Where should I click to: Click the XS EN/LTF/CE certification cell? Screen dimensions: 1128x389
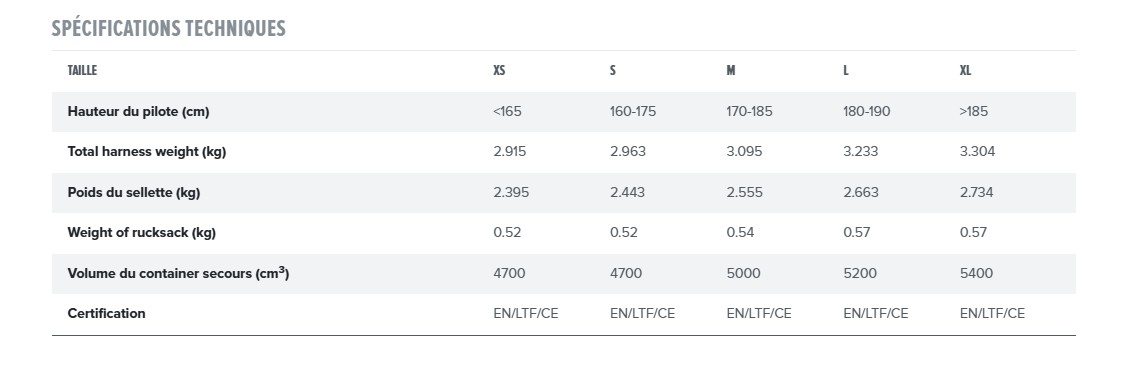point(526,314)
